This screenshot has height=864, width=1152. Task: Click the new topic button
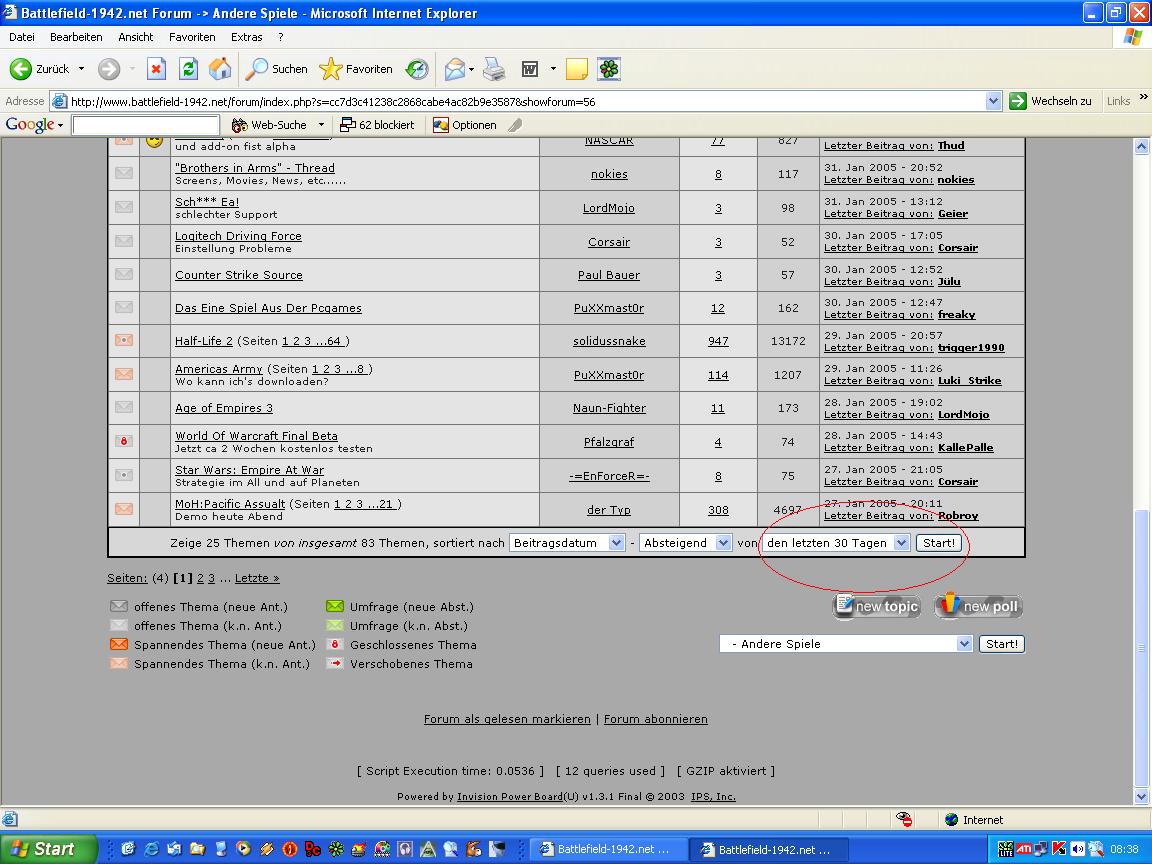(876, 606)
